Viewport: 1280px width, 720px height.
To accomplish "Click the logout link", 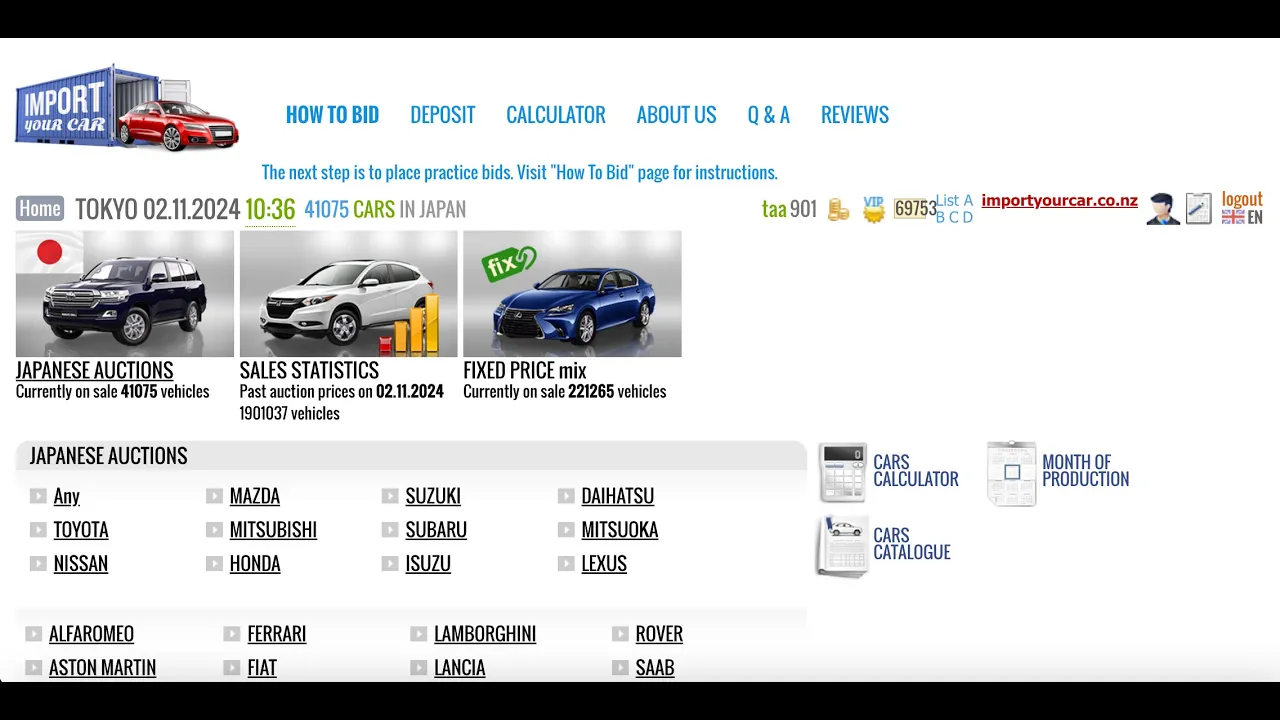I will (x=1242, y=199).
